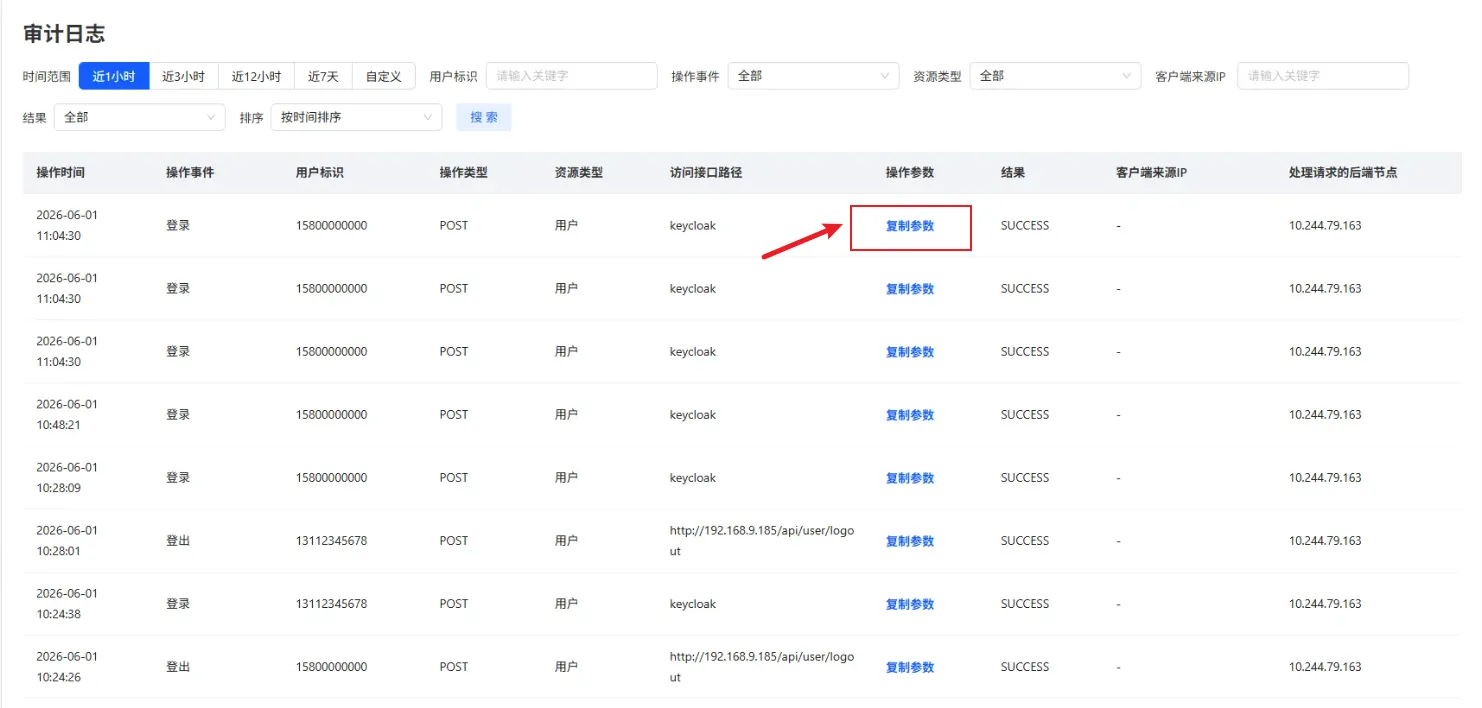Viewport: 1482px width, 708px height.
Task: Switch time range to 近3小时
Action: click(x=184, y=76)
